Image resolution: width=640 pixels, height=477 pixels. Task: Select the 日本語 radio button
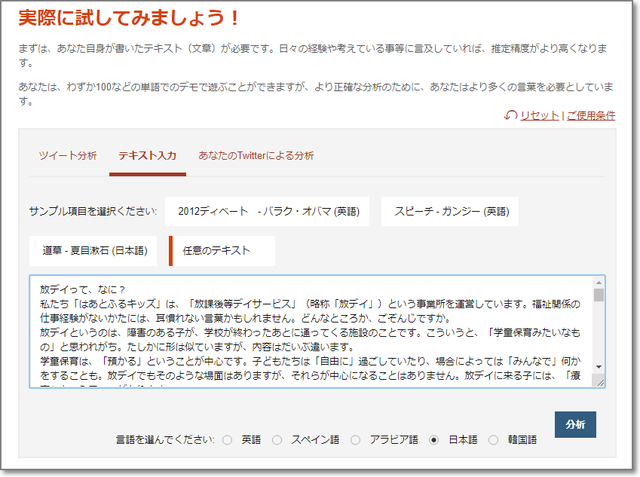[433, 440]
